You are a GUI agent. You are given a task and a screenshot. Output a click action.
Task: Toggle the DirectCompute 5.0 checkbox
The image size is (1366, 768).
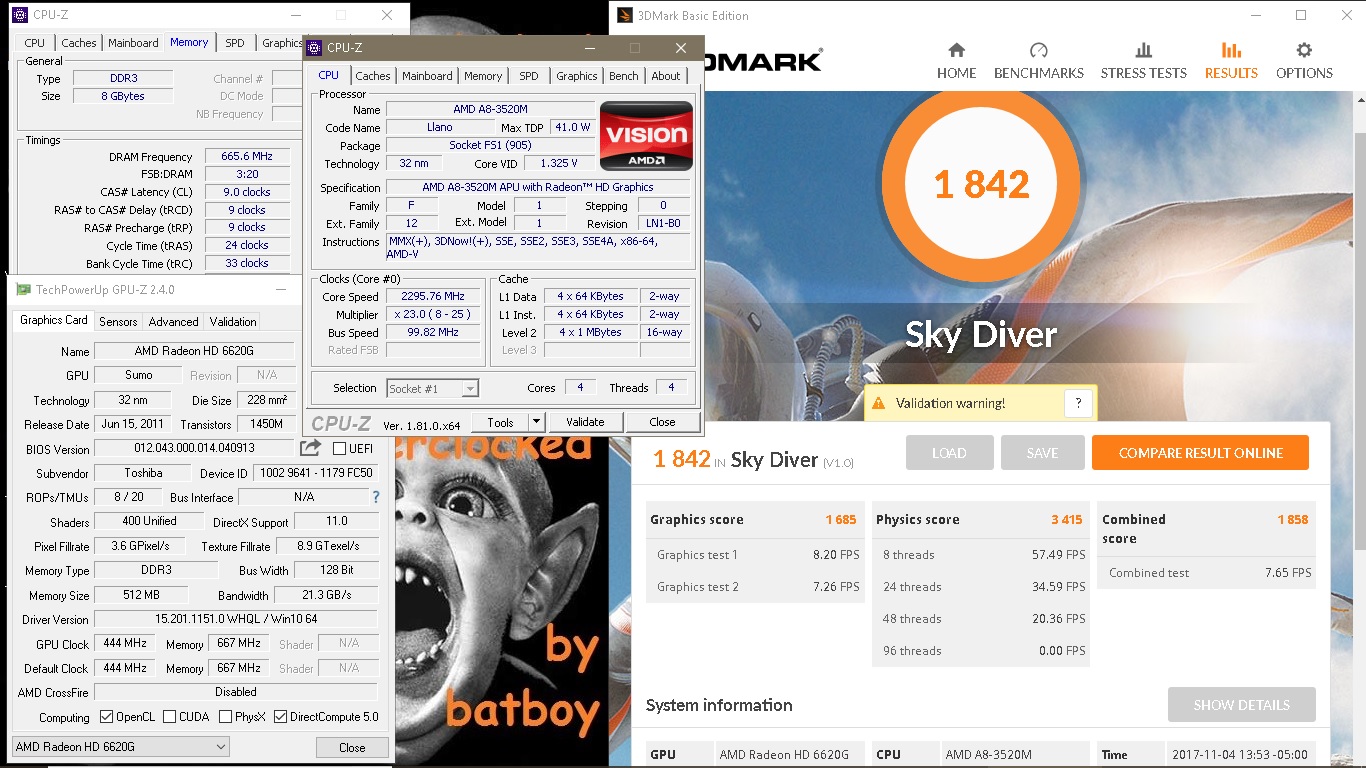(280, 717)
